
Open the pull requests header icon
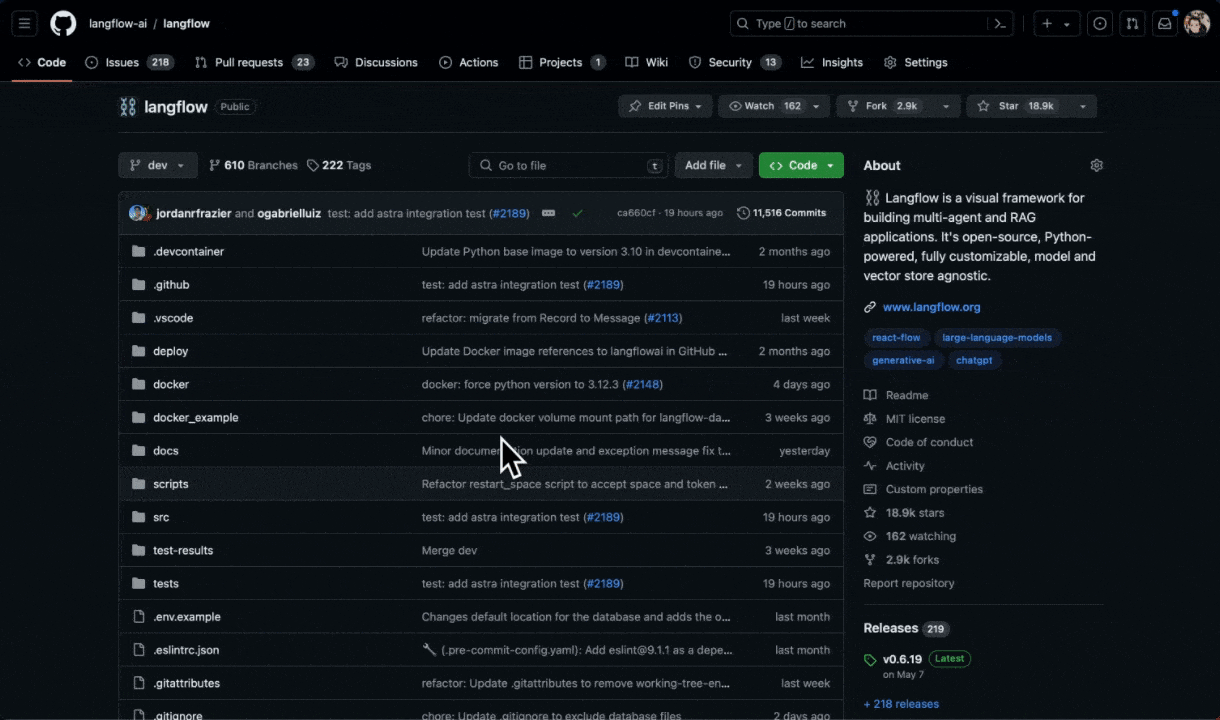[1132, 23]
